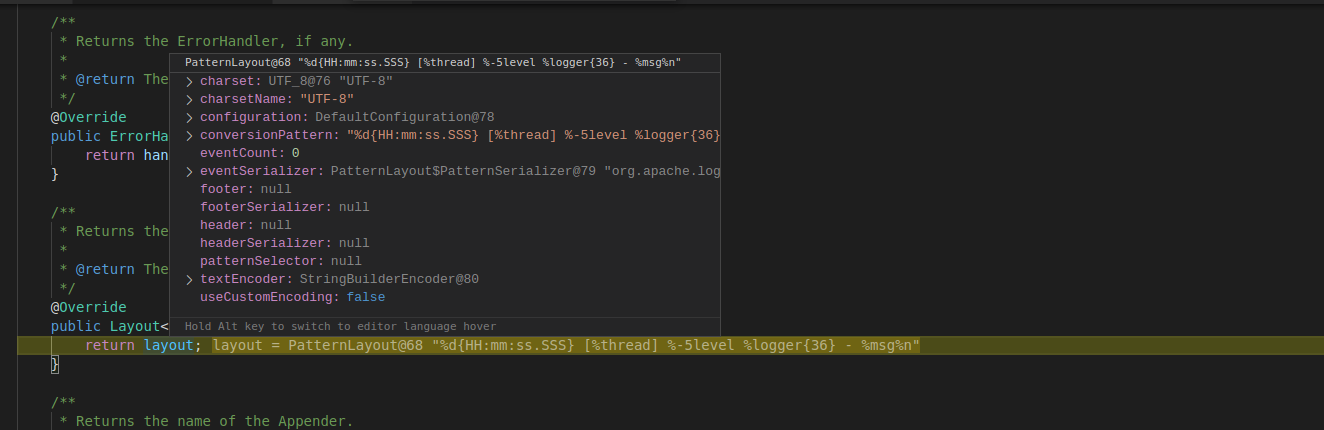Click the 'Returns the ErrorHandler' comment line

[x=214, y=41]
